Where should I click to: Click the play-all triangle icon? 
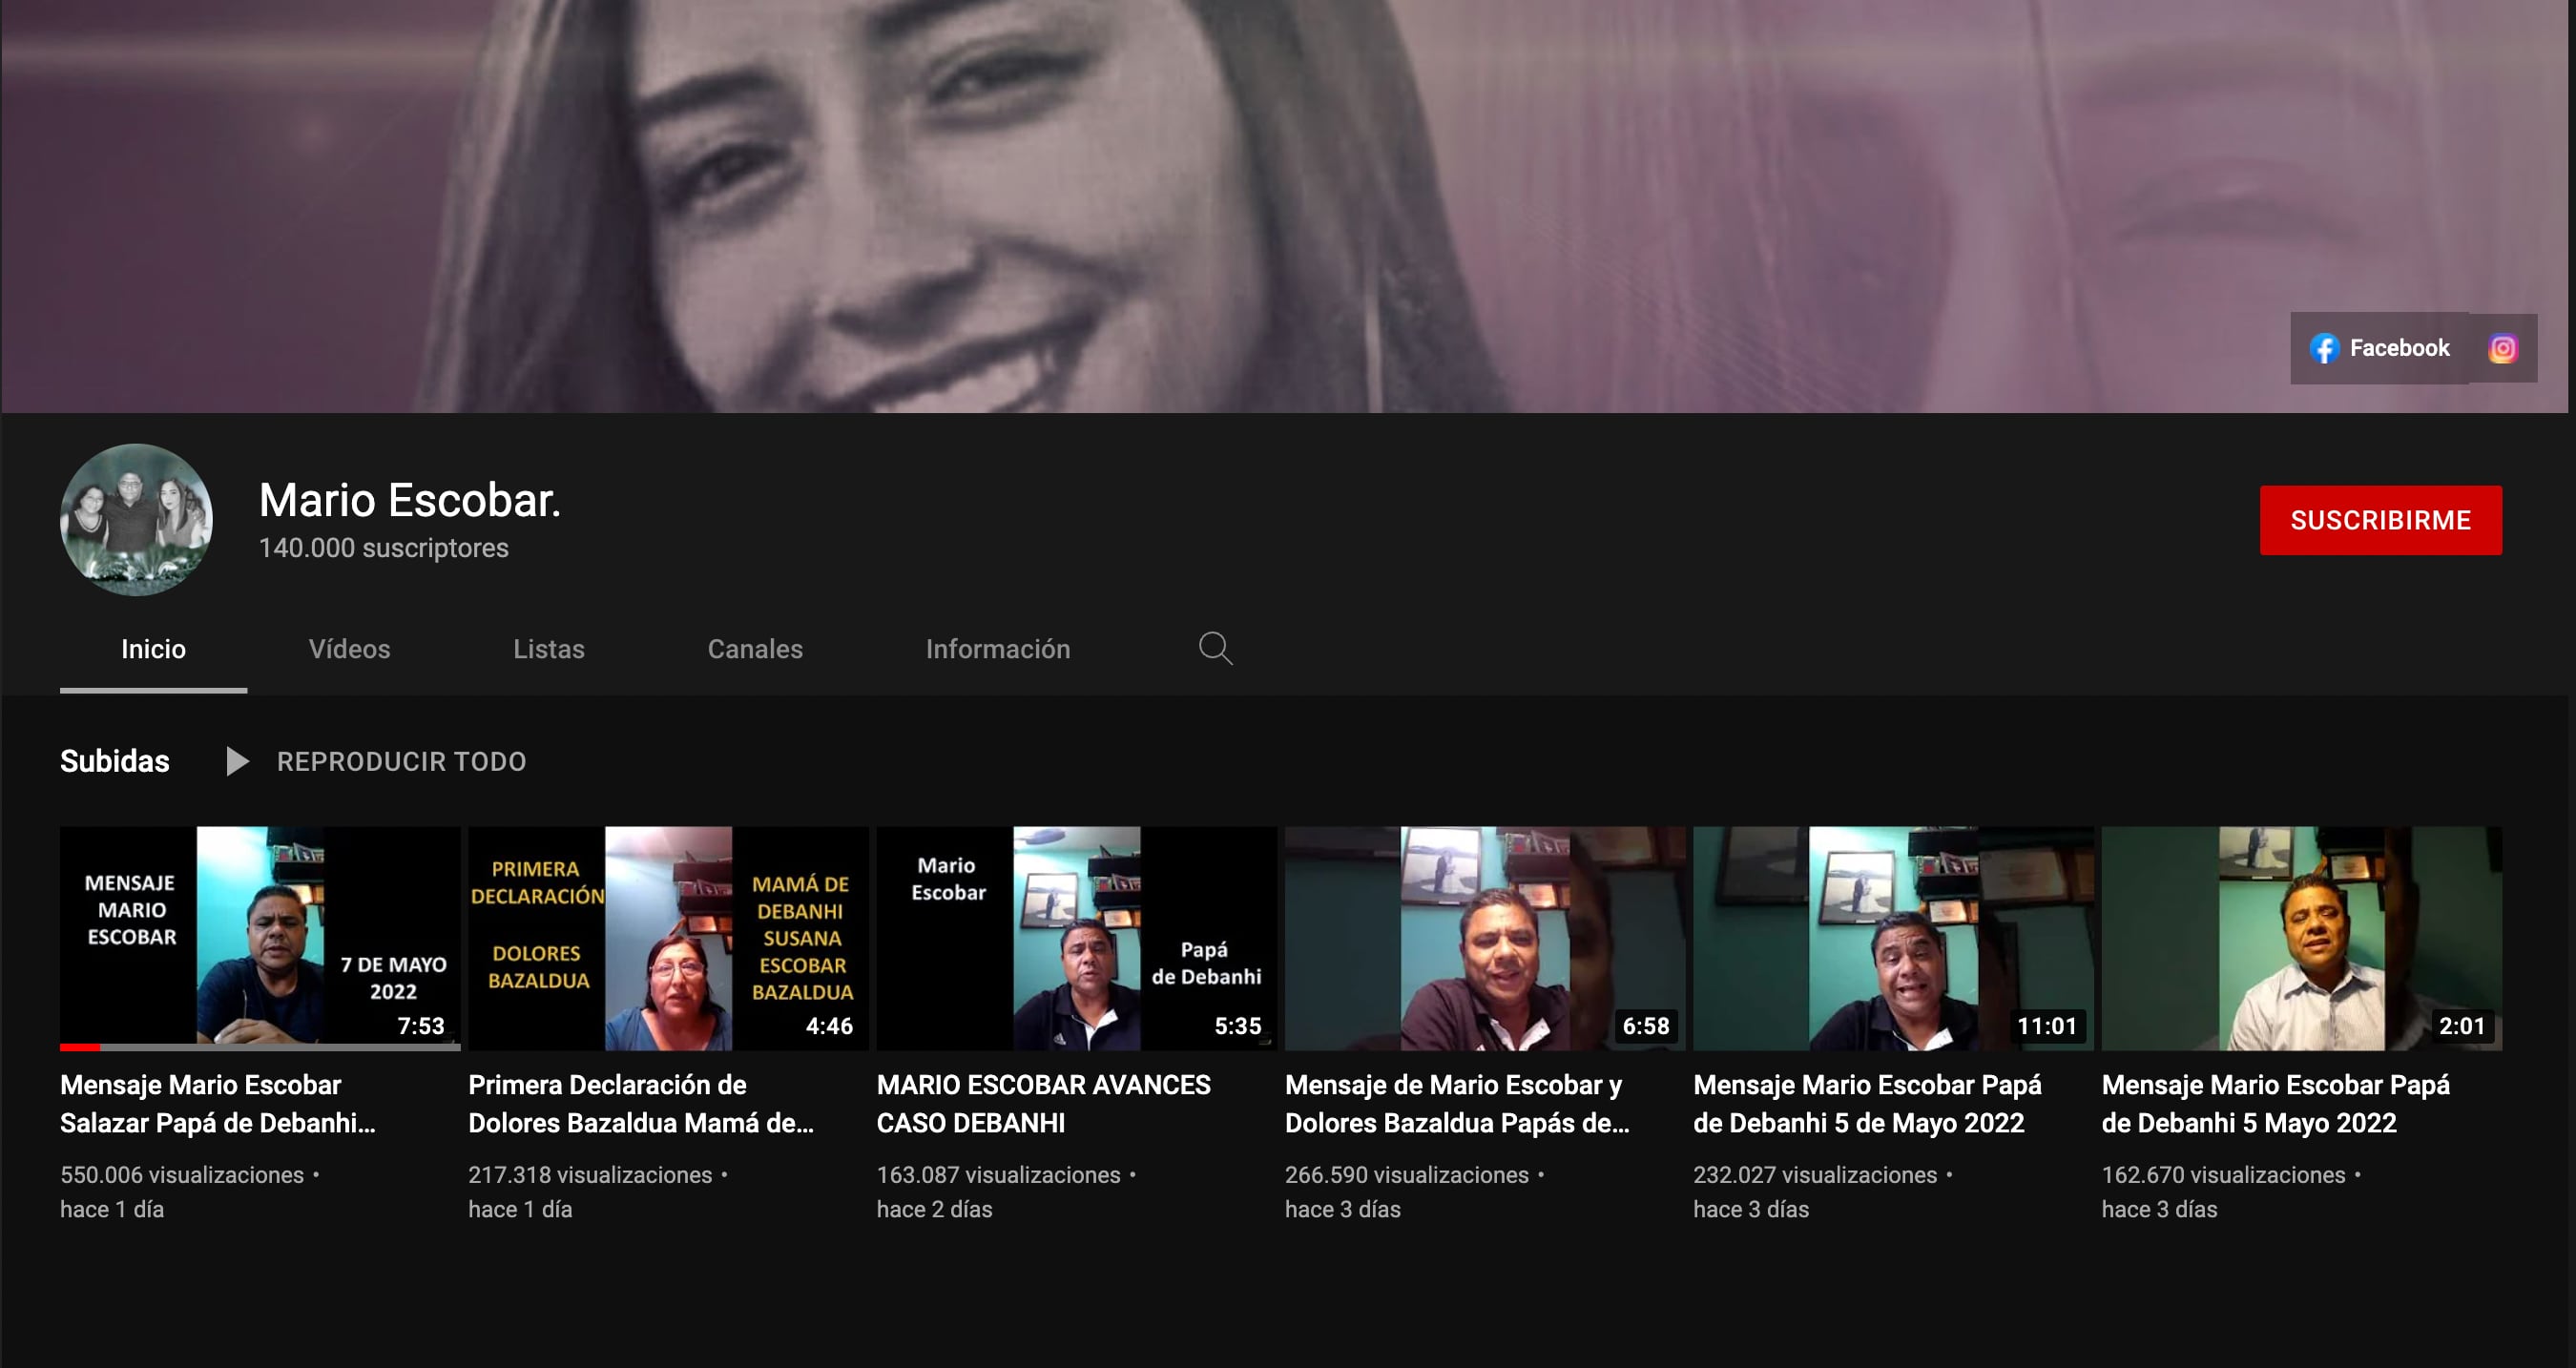click(237, 761)
